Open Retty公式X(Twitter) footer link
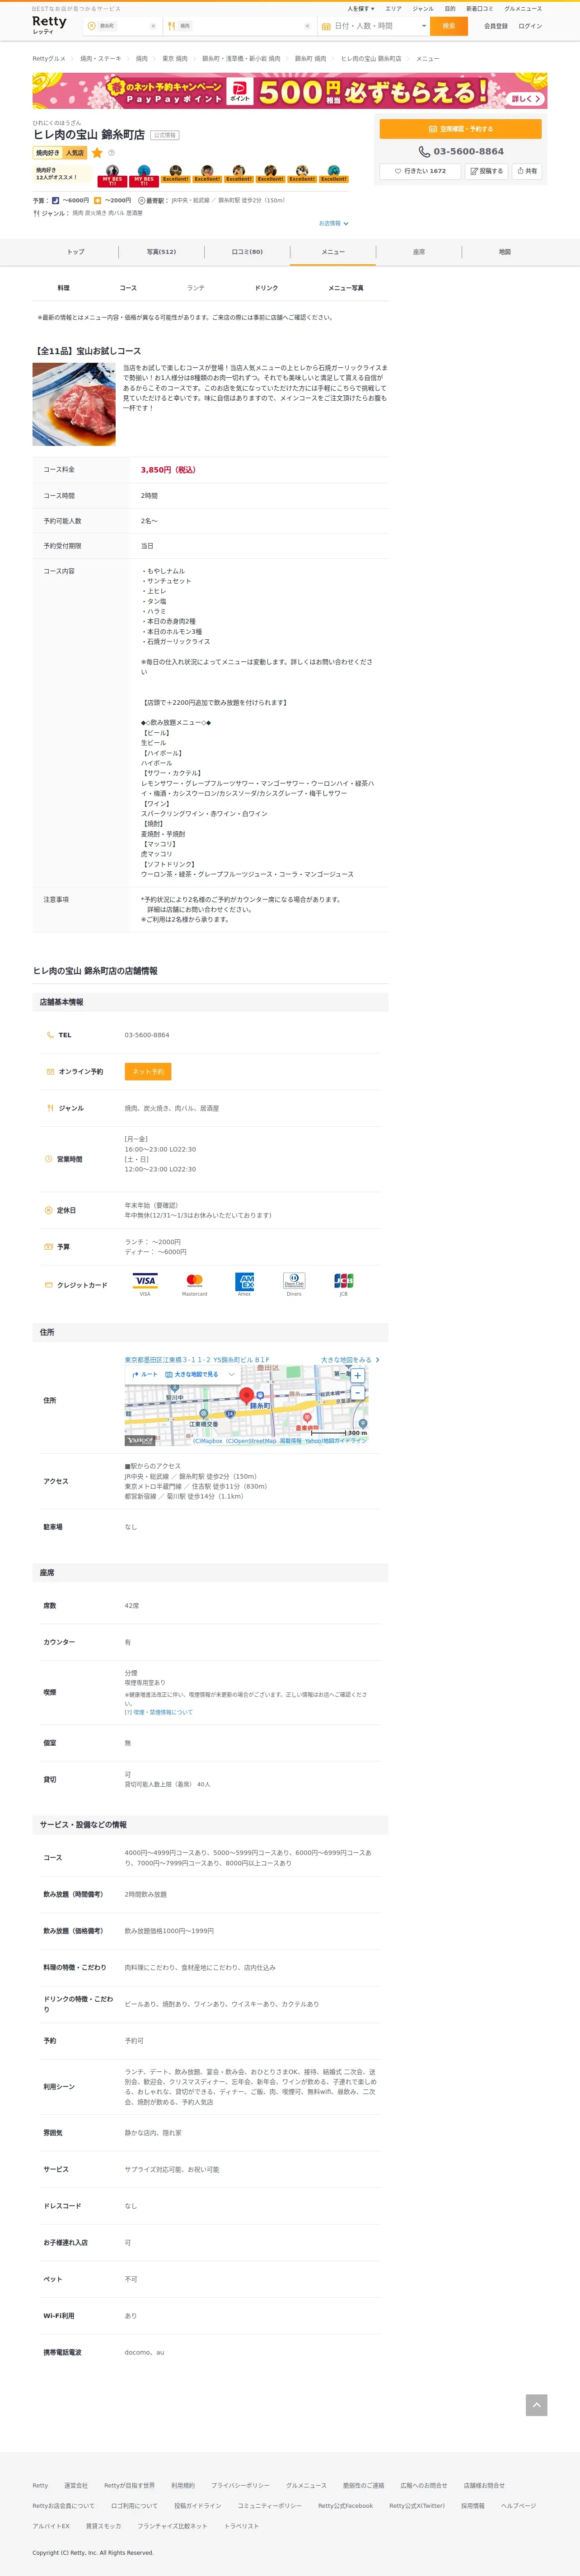Viewport: 580px width, 2576px height. click(417, 2506)
